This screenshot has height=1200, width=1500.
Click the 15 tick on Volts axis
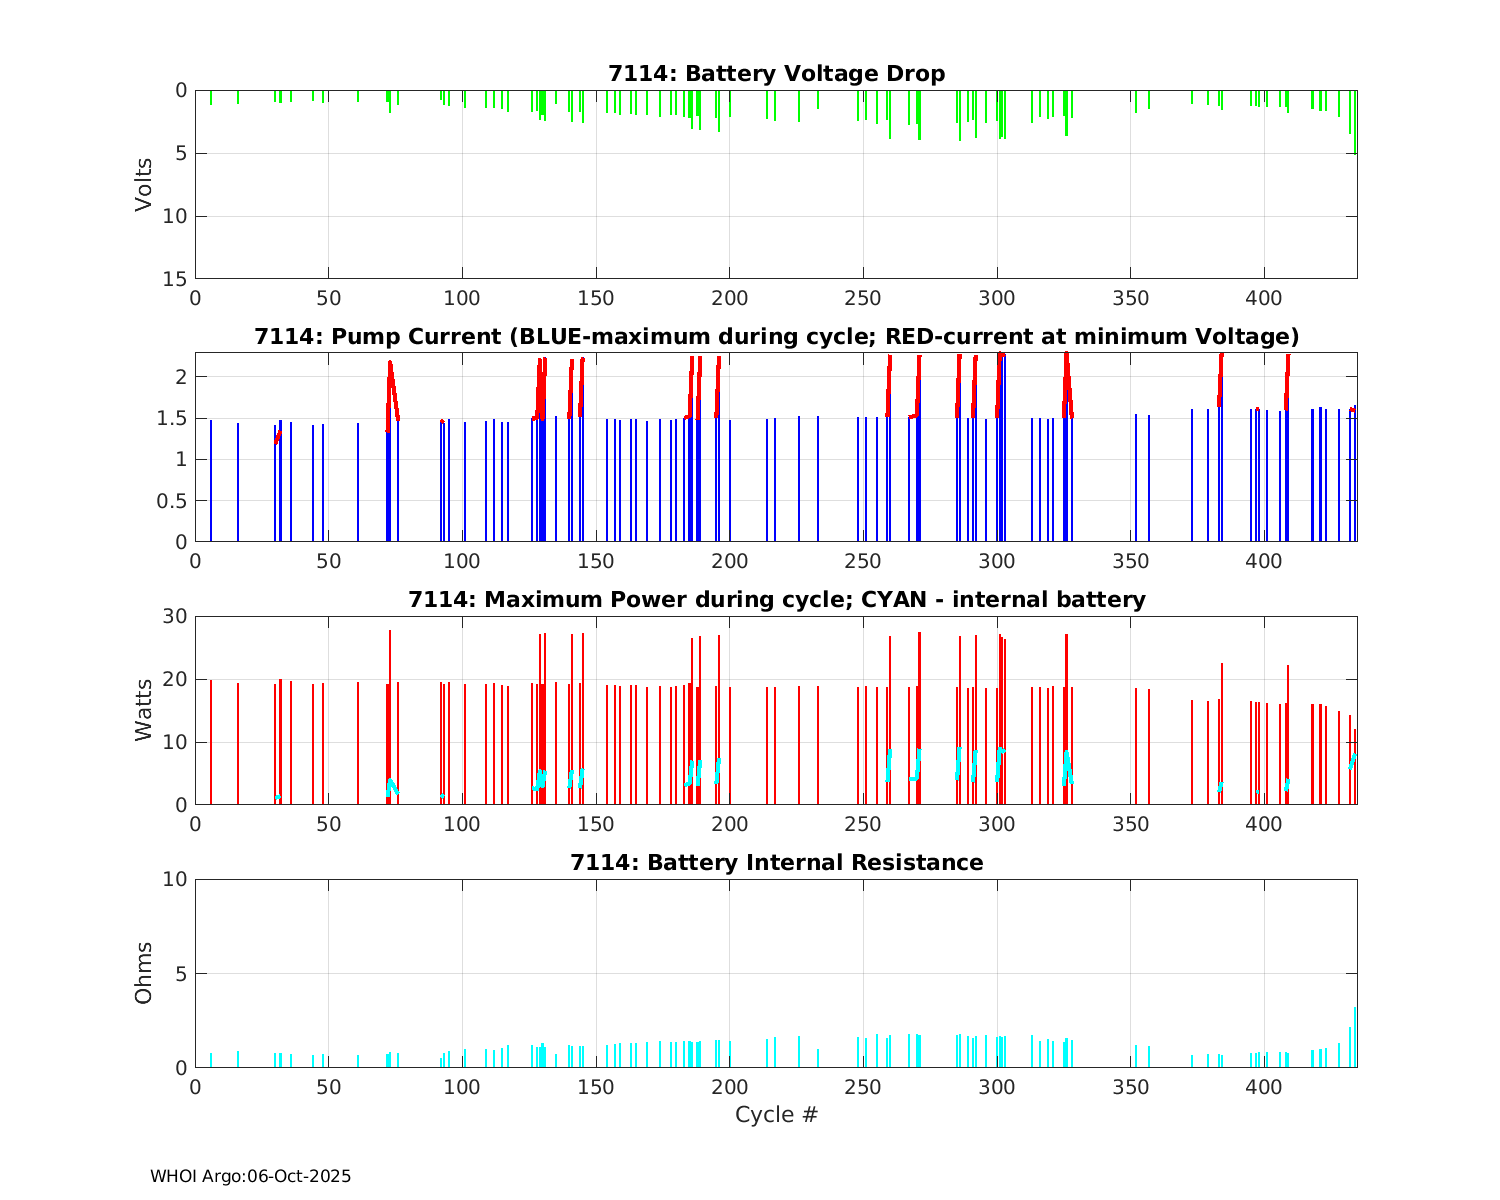click(x=176, y=279)
